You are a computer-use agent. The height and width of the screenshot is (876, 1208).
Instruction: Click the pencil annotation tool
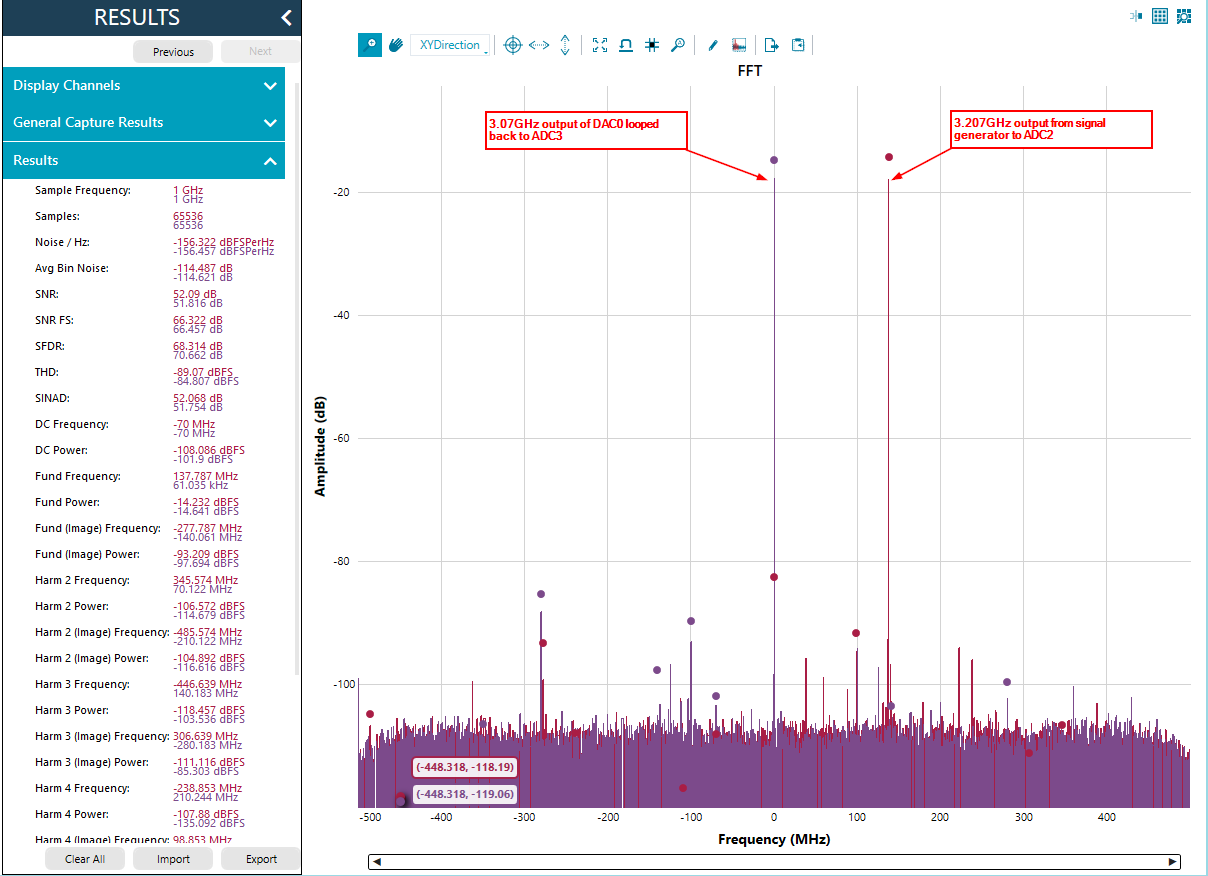713,45
